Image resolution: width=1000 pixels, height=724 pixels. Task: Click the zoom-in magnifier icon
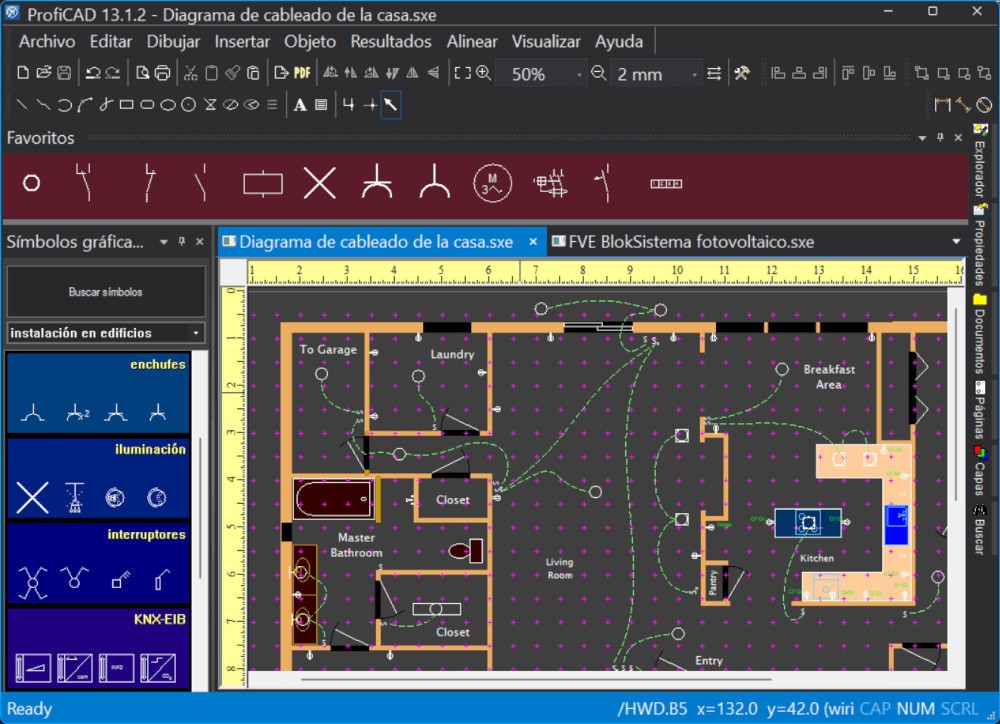click(x=484, y=73)
